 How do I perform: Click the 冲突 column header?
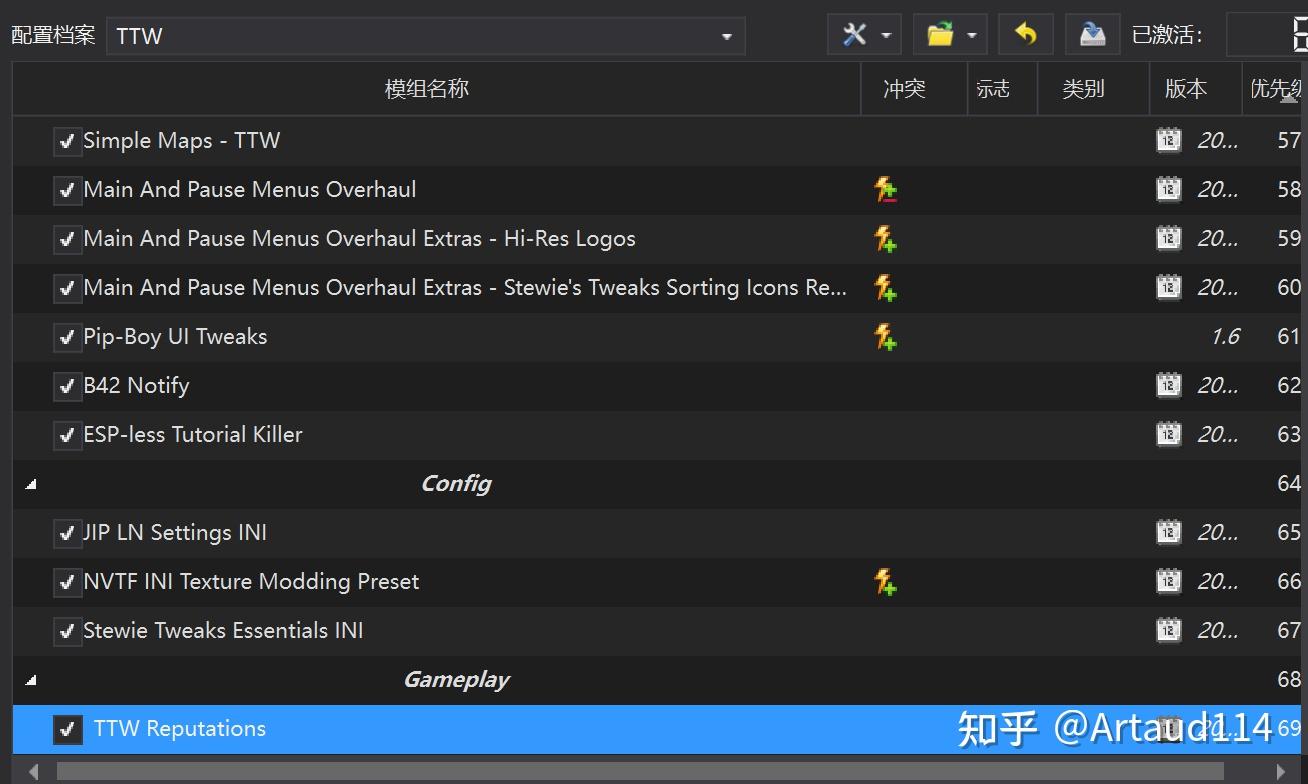903,88
